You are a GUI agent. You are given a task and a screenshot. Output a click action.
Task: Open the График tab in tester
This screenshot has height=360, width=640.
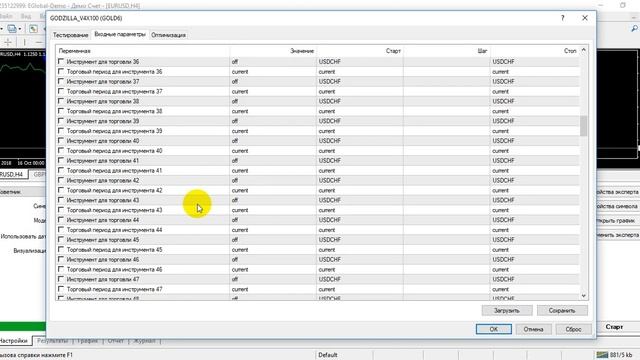pyautogui.click(x=87, y=340)
